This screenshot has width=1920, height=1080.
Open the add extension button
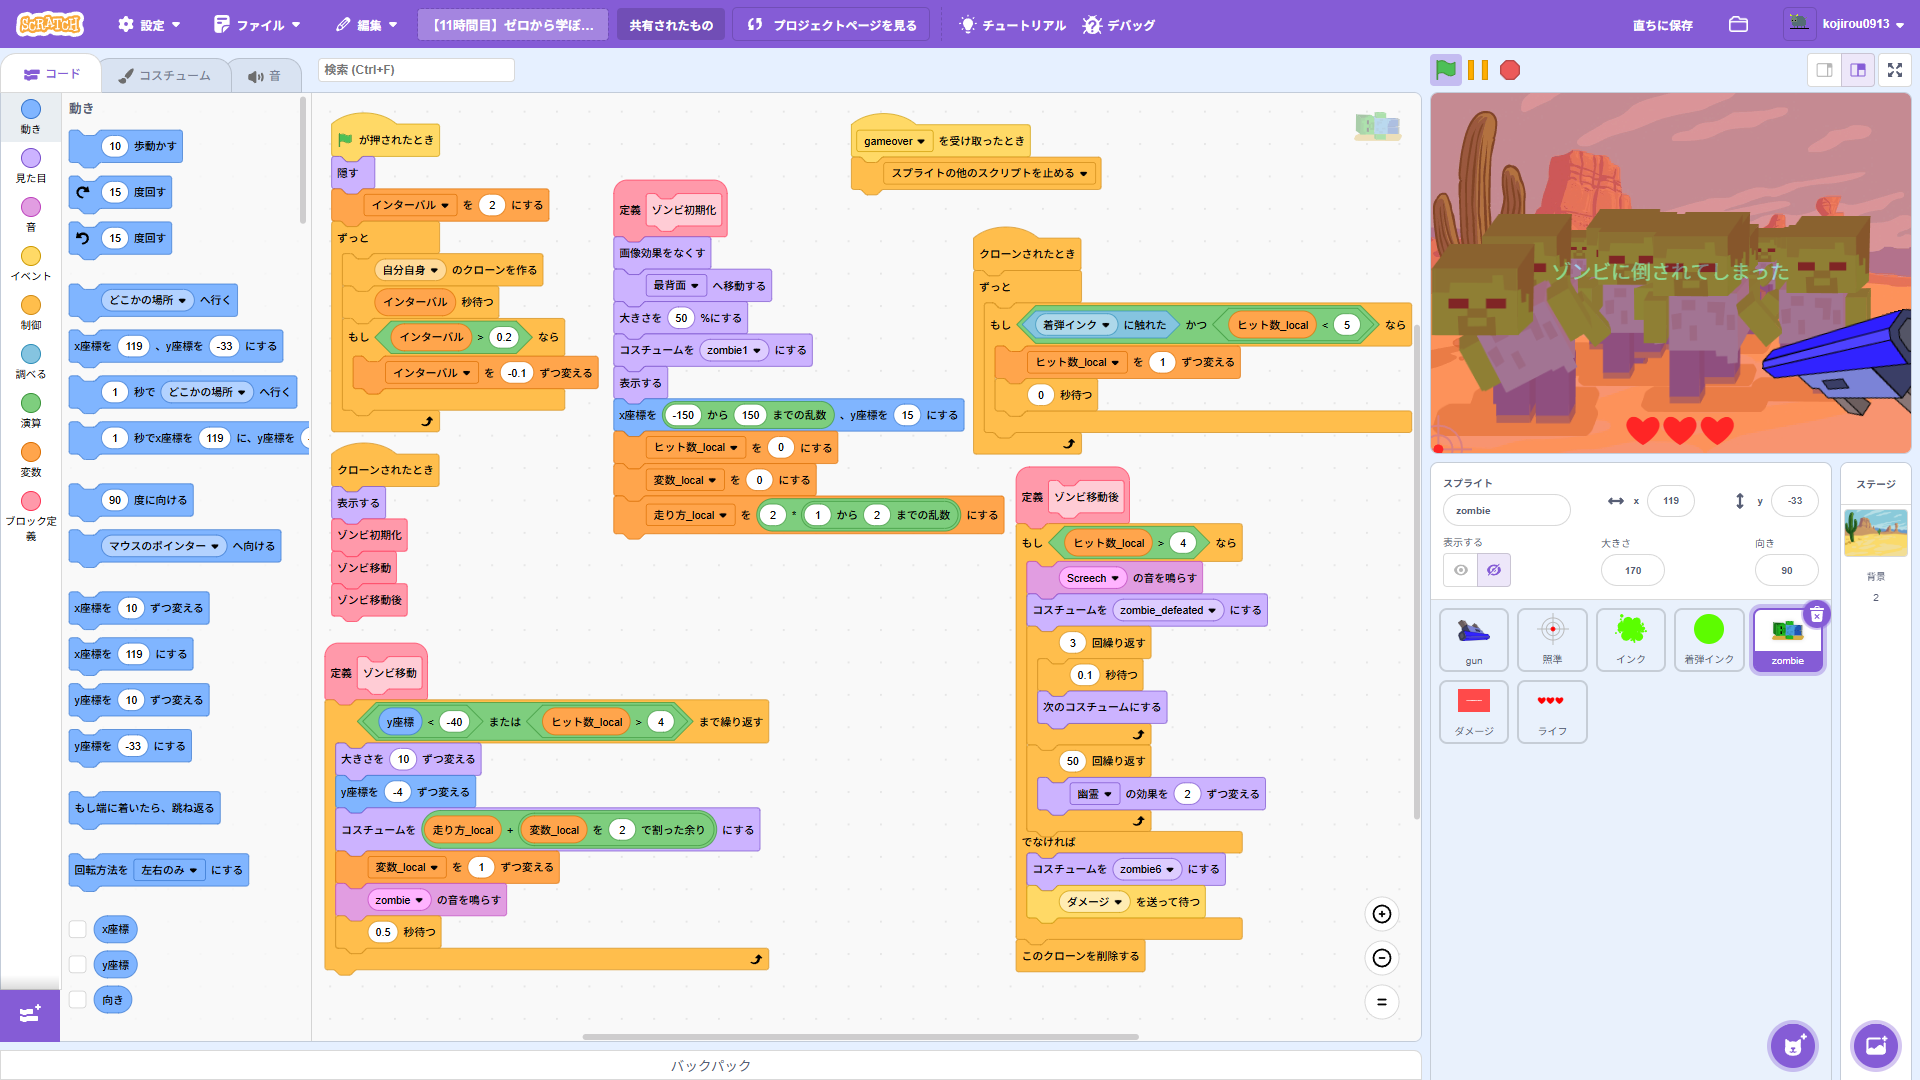tap(30, 1015)
